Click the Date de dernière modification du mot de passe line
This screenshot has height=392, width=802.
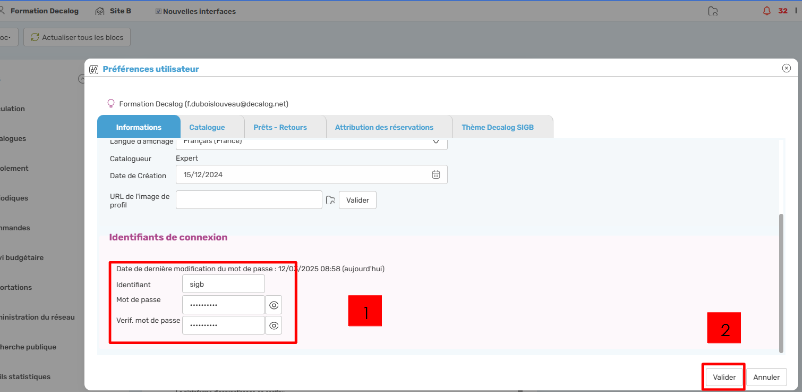tap(251, 268)
